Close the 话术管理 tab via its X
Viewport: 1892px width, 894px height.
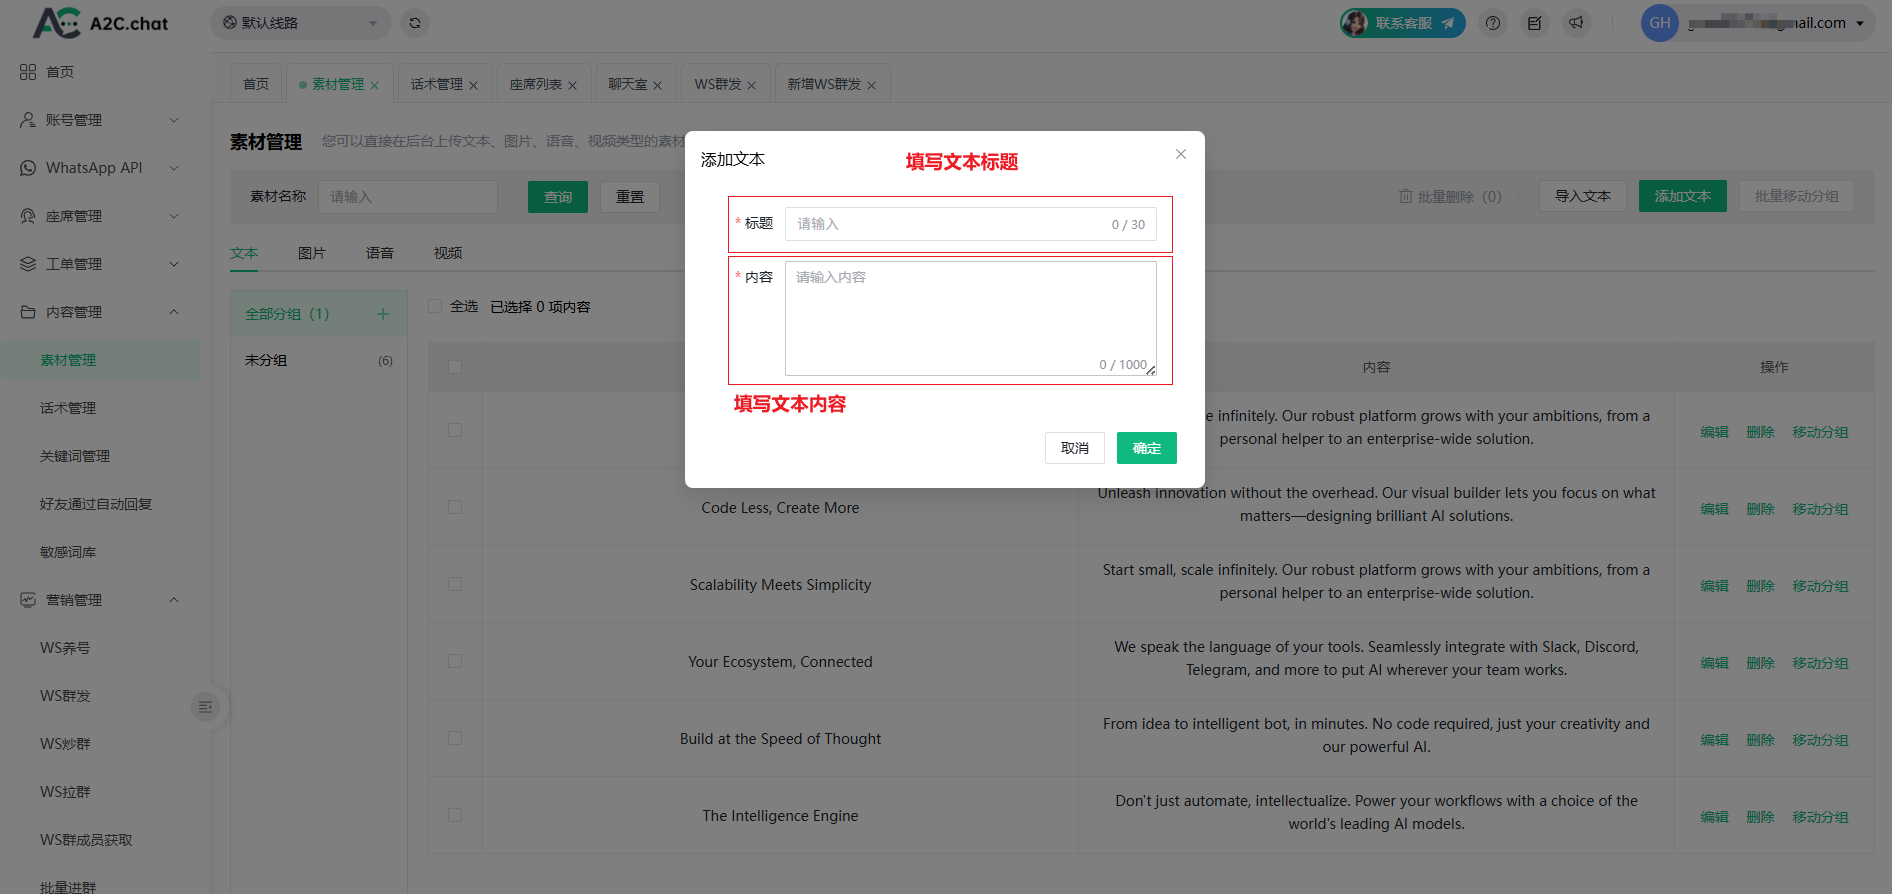point(473,85)
